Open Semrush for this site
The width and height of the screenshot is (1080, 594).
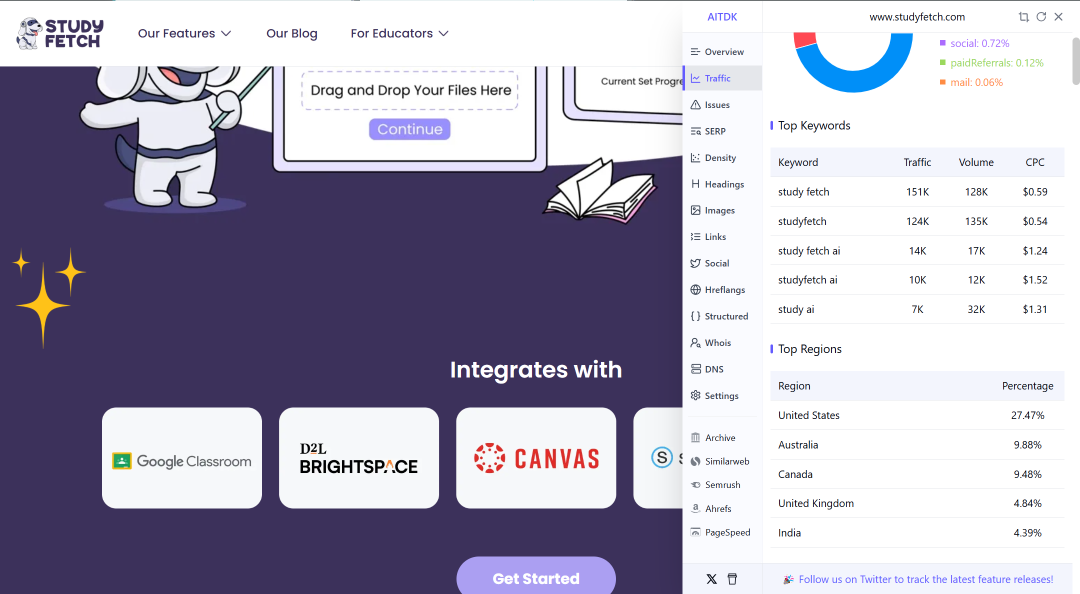[716, 485]
